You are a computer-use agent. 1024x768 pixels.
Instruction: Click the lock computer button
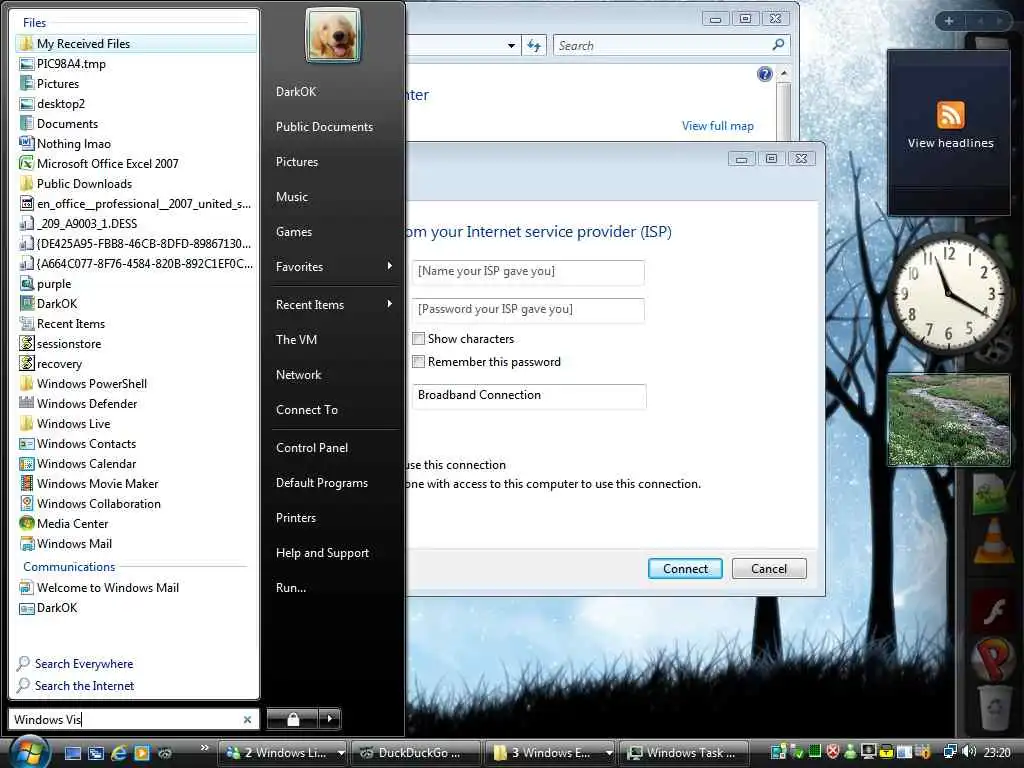point(293,719)
